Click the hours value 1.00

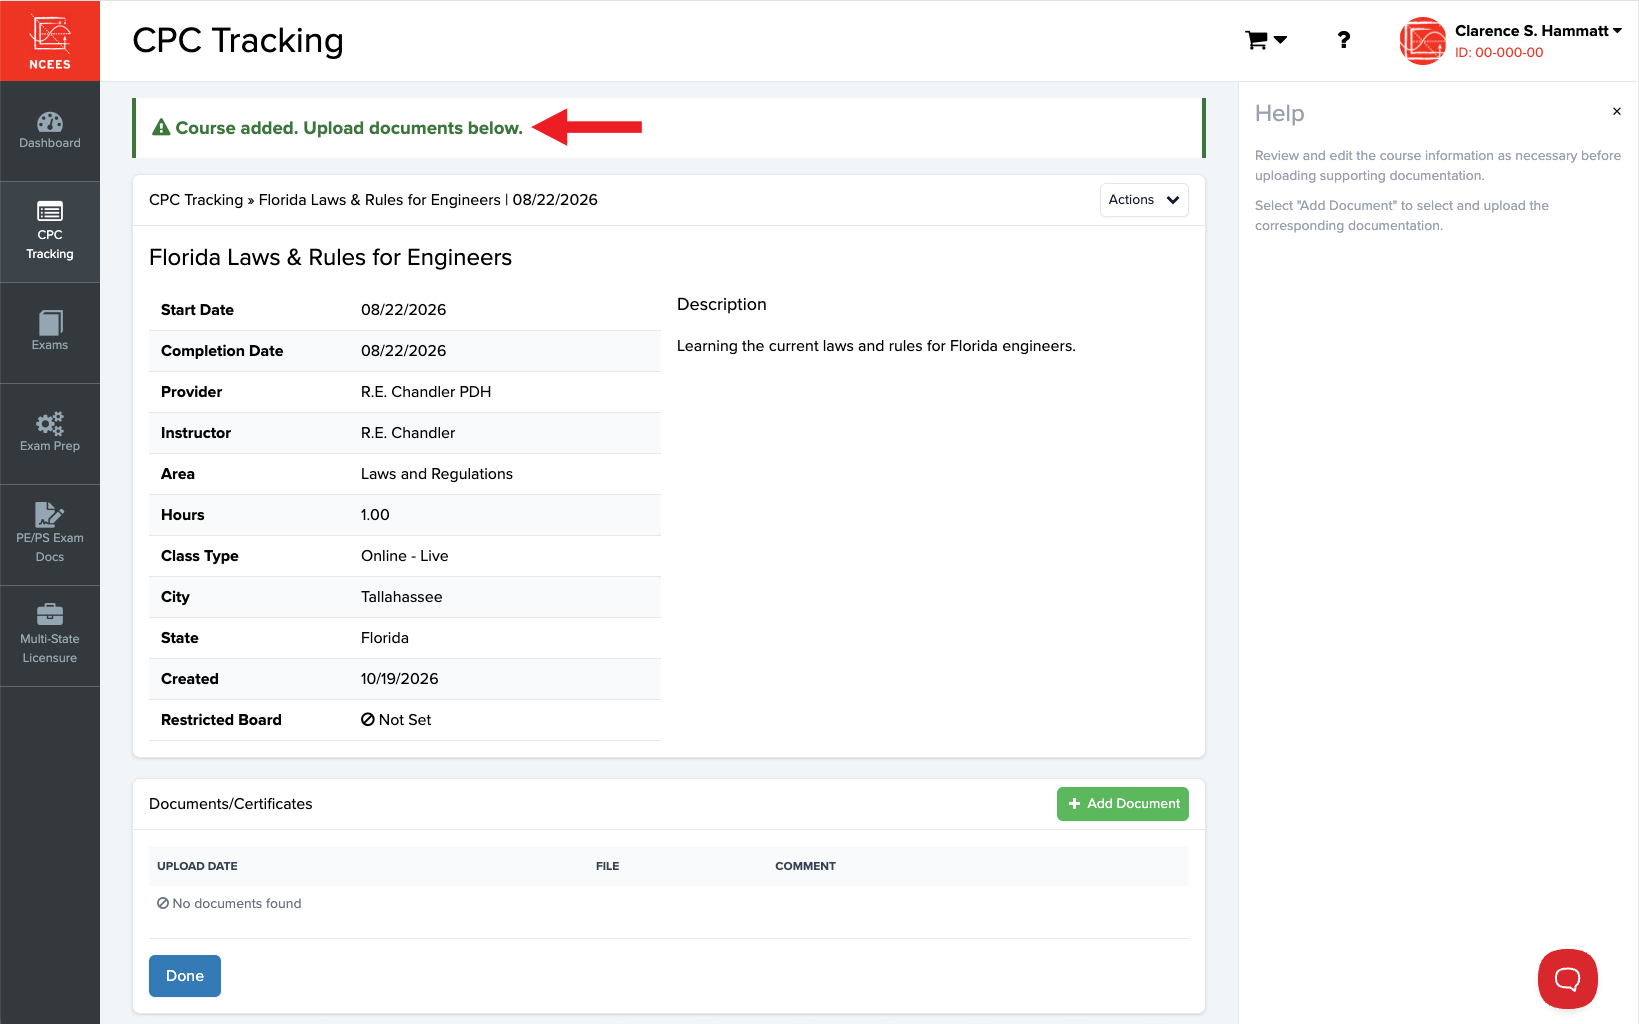click(x=375, y=515)
